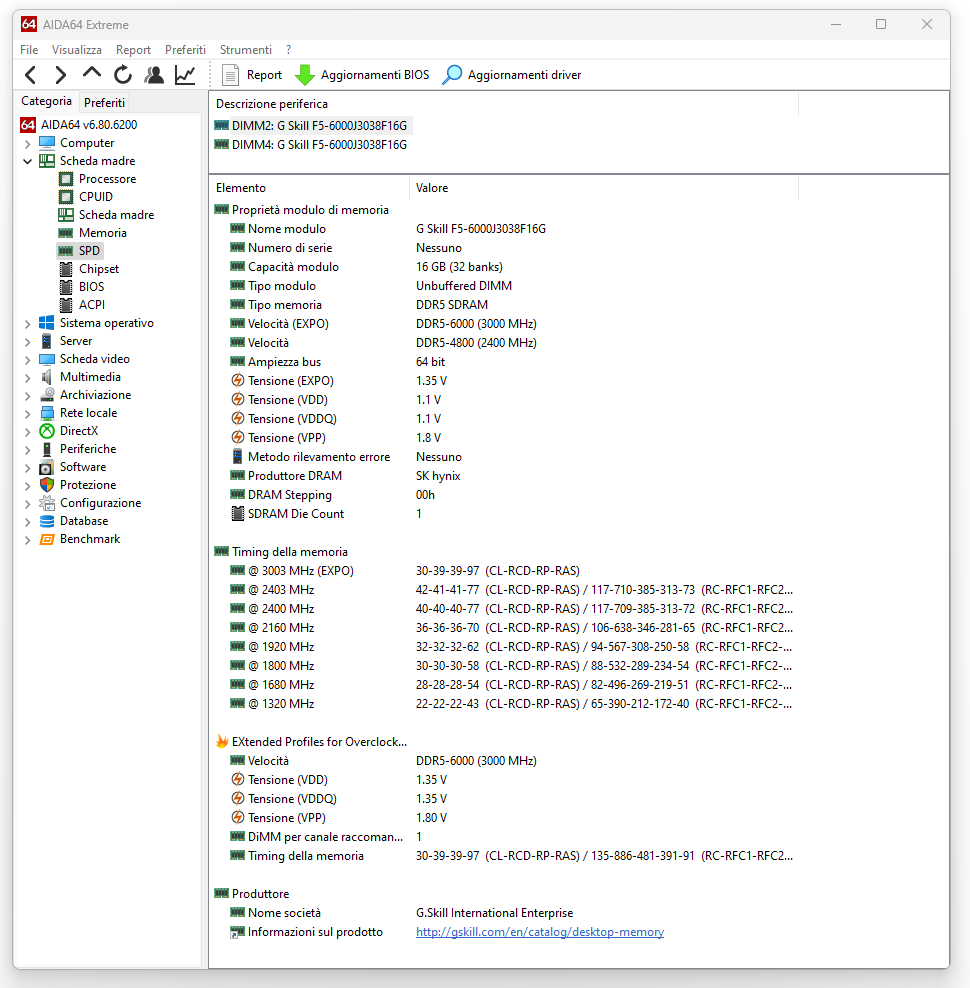Expand the Archiviazione node
Screen dimensions: 970x988
click(27, 396)
